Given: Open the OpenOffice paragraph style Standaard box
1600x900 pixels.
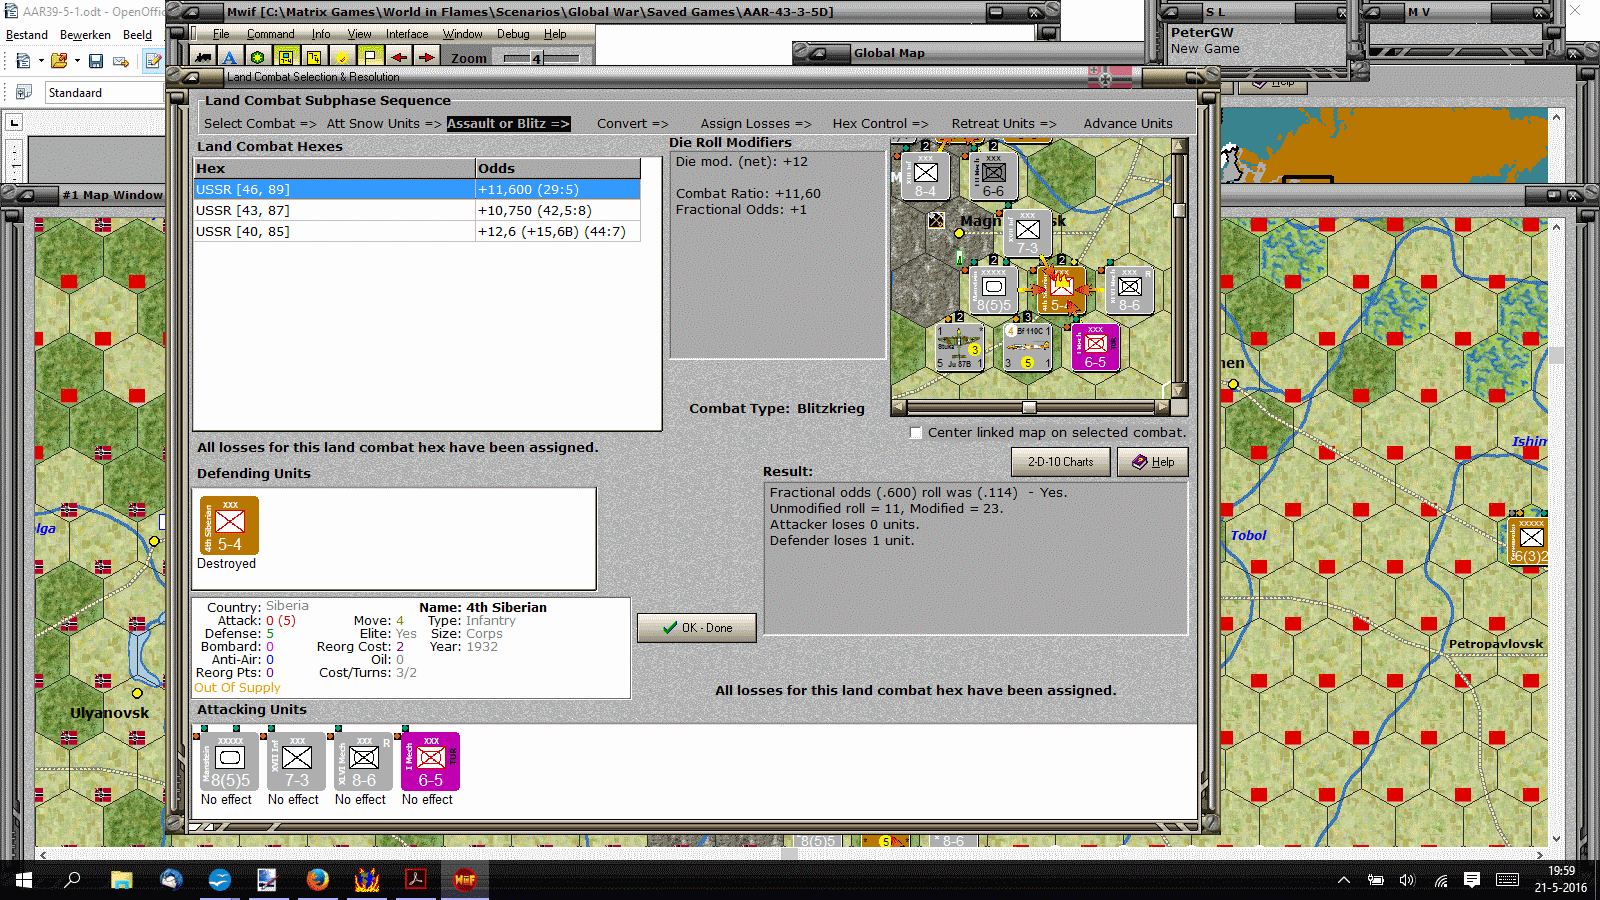Looking at the screenshot, I should 104,93.
